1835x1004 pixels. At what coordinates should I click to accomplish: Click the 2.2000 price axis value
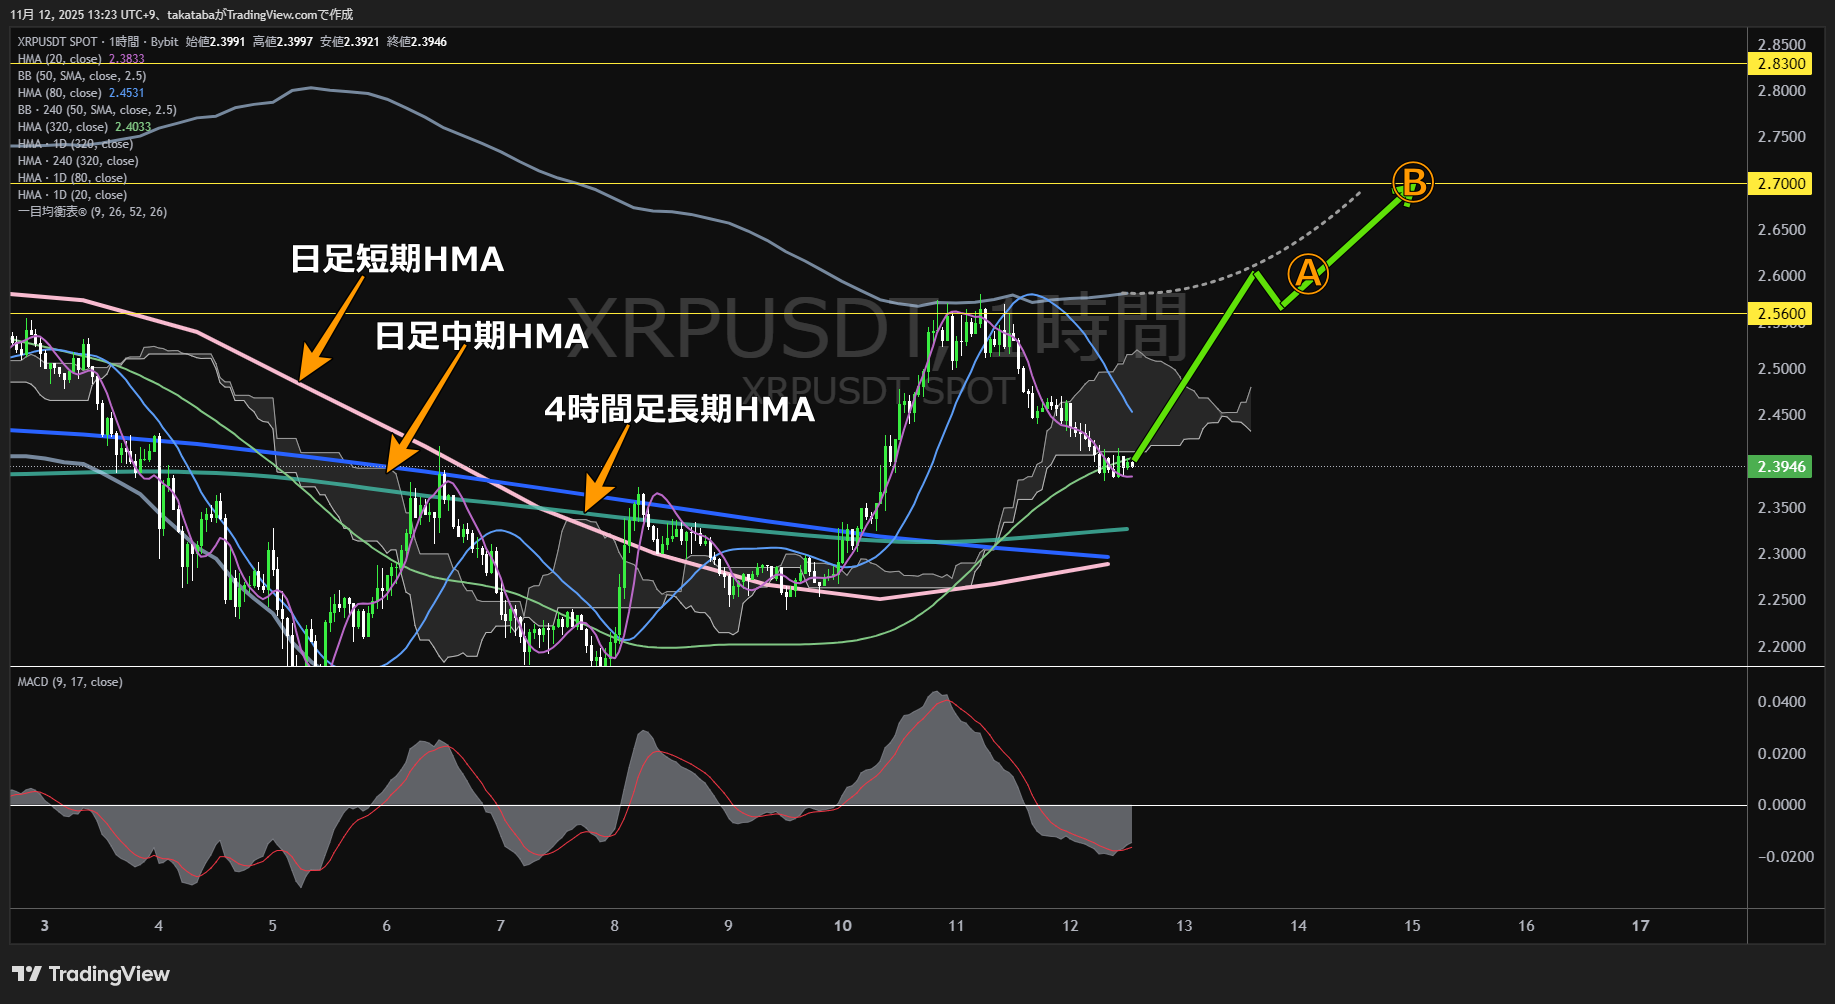[1782, 647]
